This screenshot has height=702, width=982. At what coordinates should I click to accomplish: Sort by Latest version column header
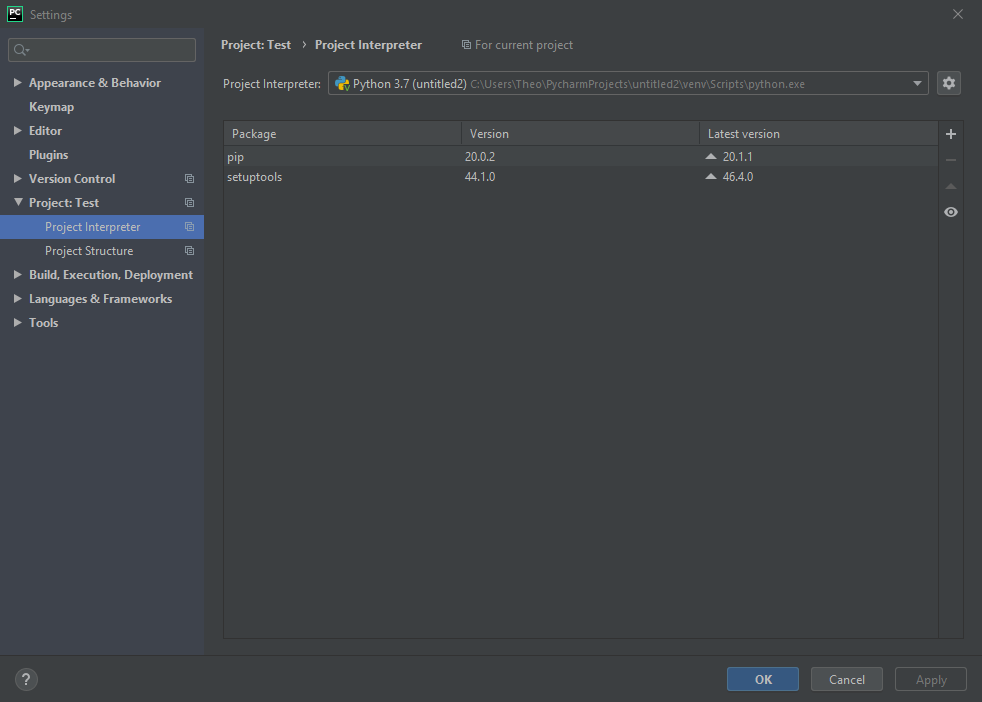coord(819,134)
